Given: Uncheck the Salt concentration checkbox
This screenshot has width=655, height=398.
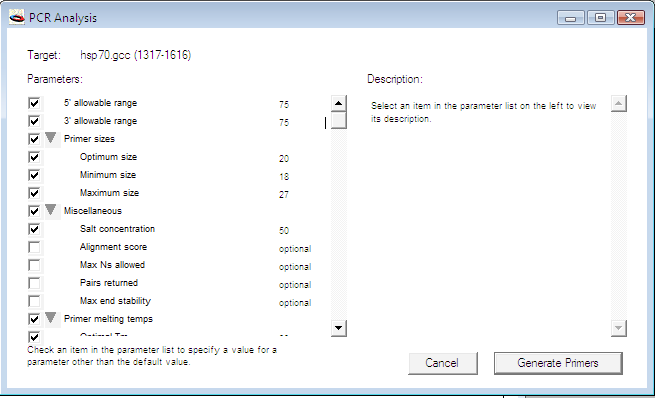Looking at the screenshot, I should (34, 229).
